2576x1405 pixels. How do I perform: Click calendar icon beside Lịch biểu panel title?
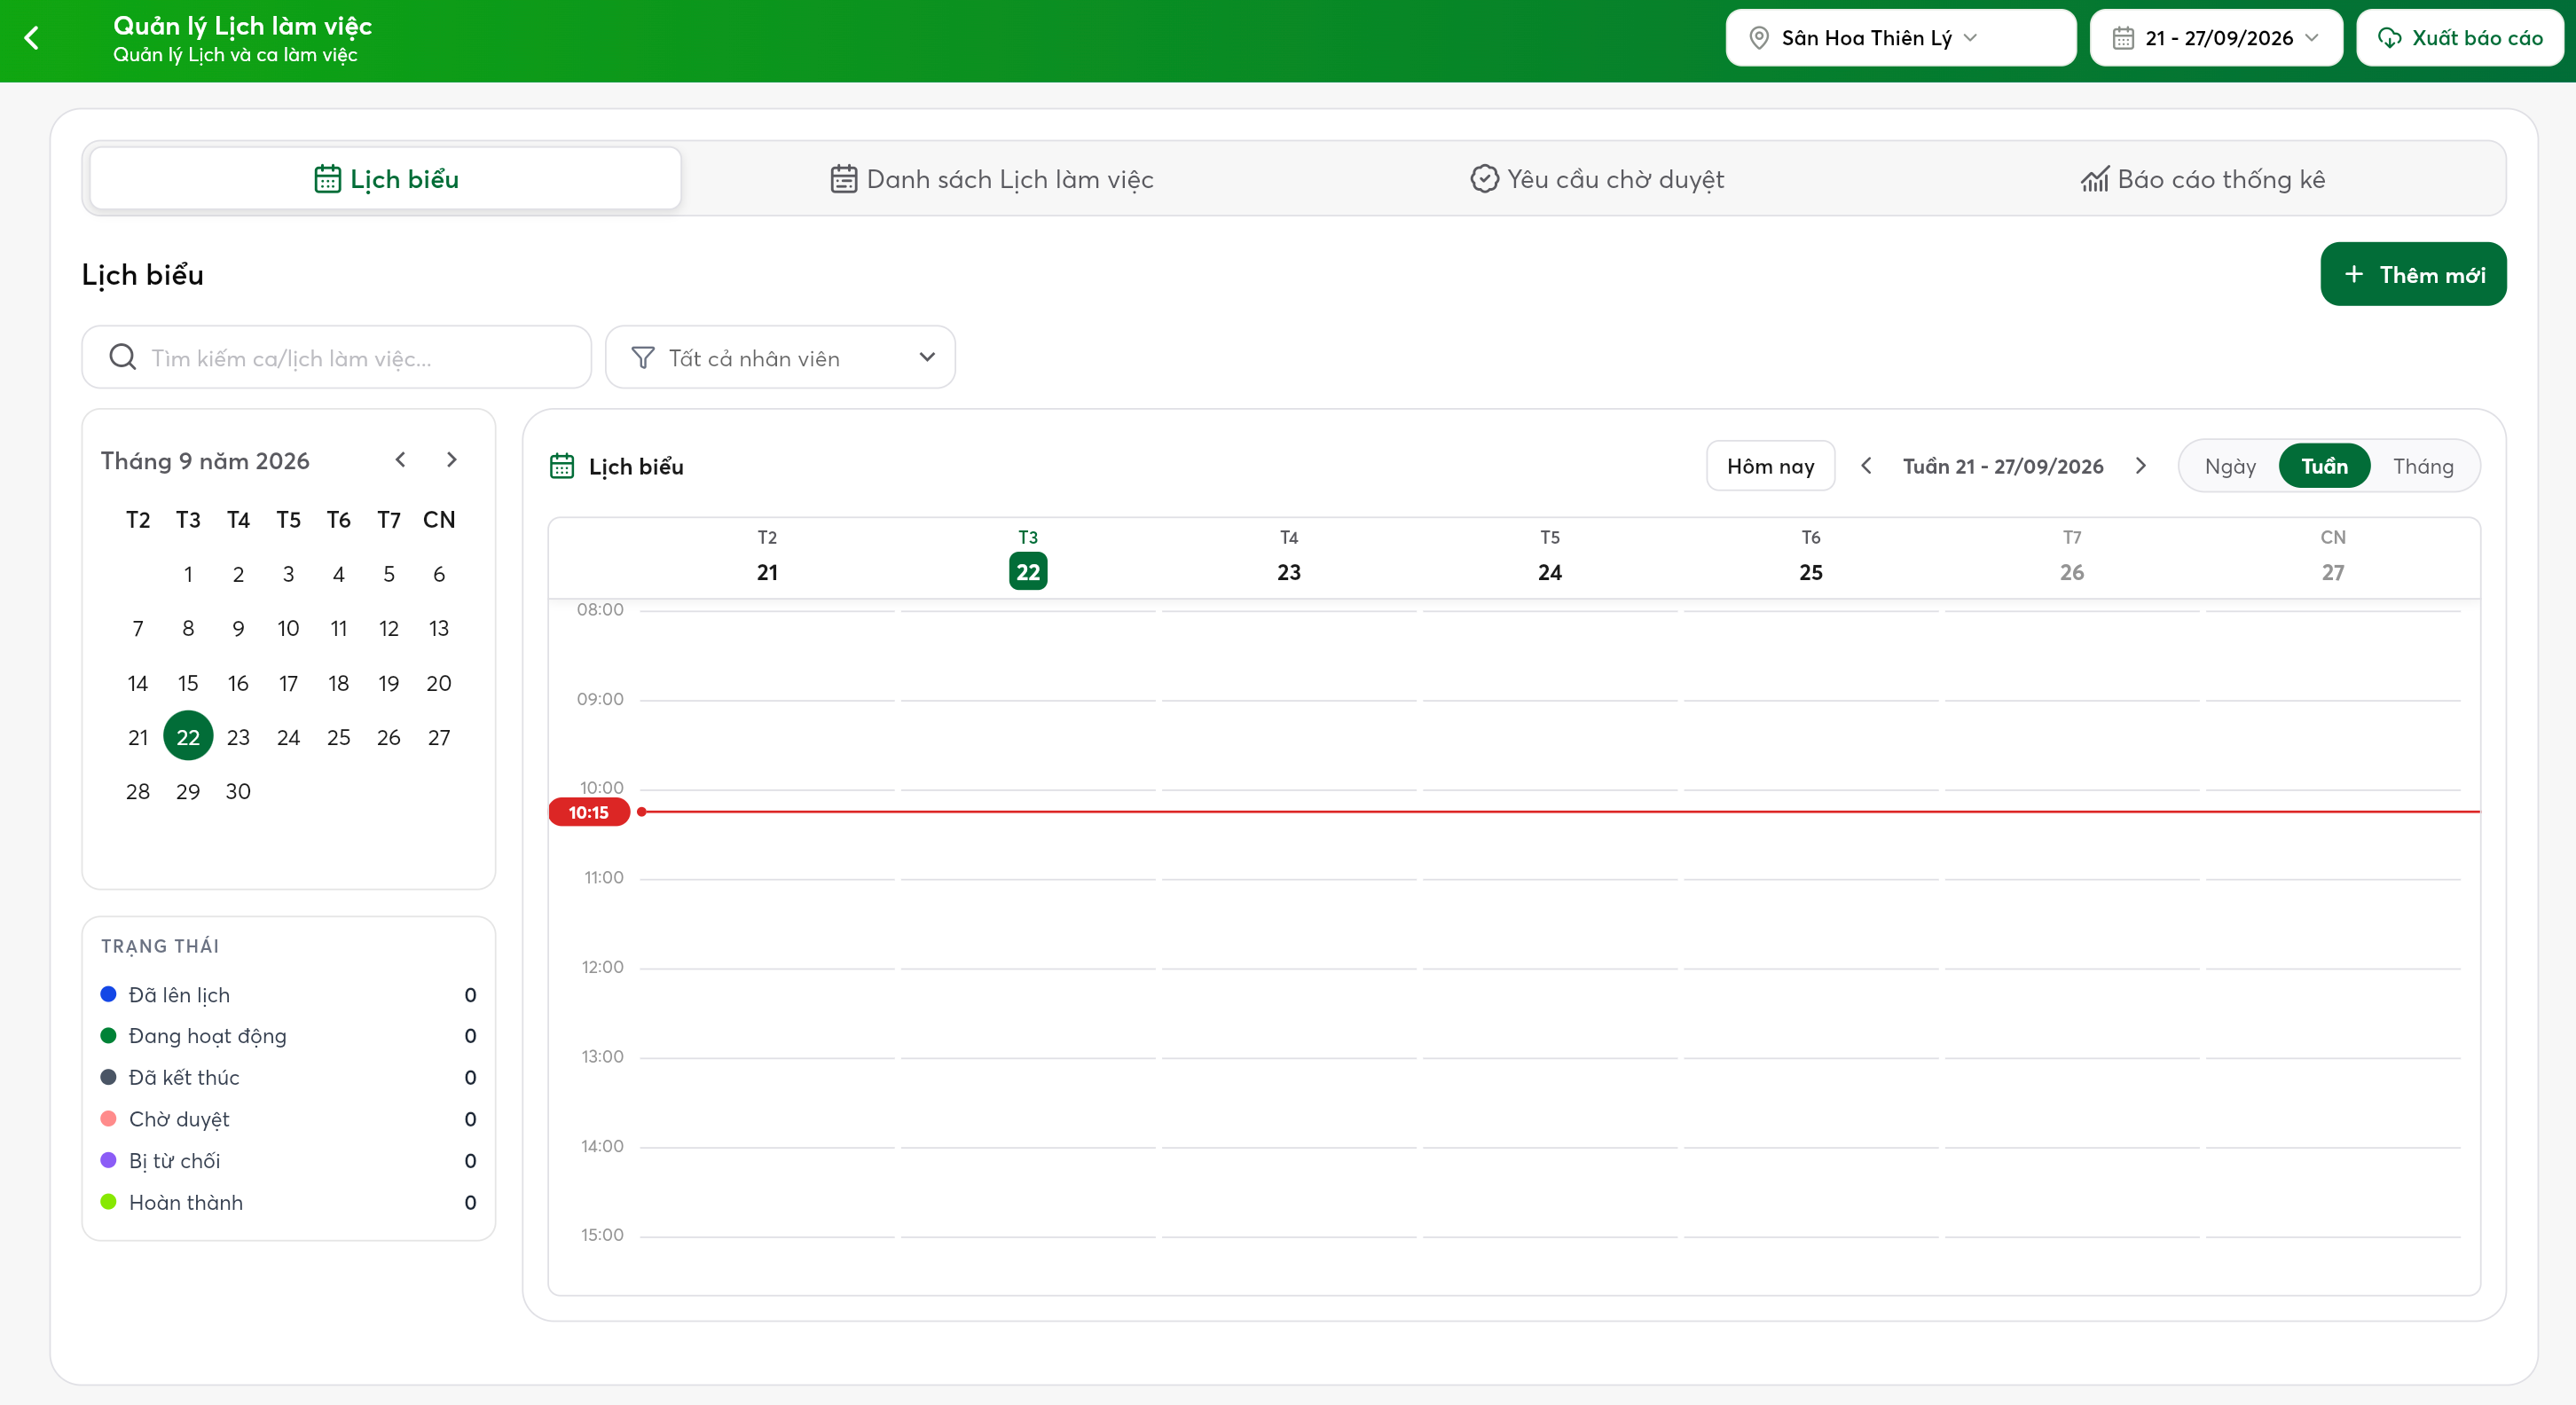click(562, 466)
